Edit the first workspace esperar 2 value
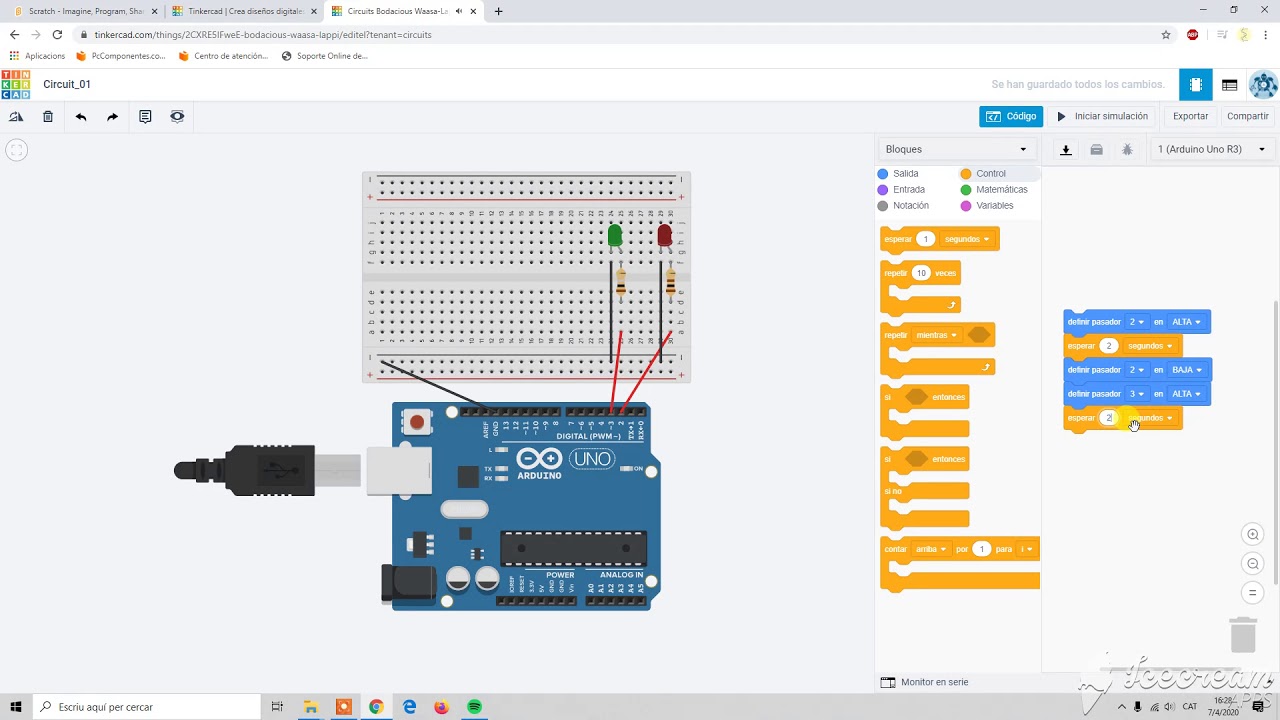Screen dimensions: 1280x720 click(1108, 346)
